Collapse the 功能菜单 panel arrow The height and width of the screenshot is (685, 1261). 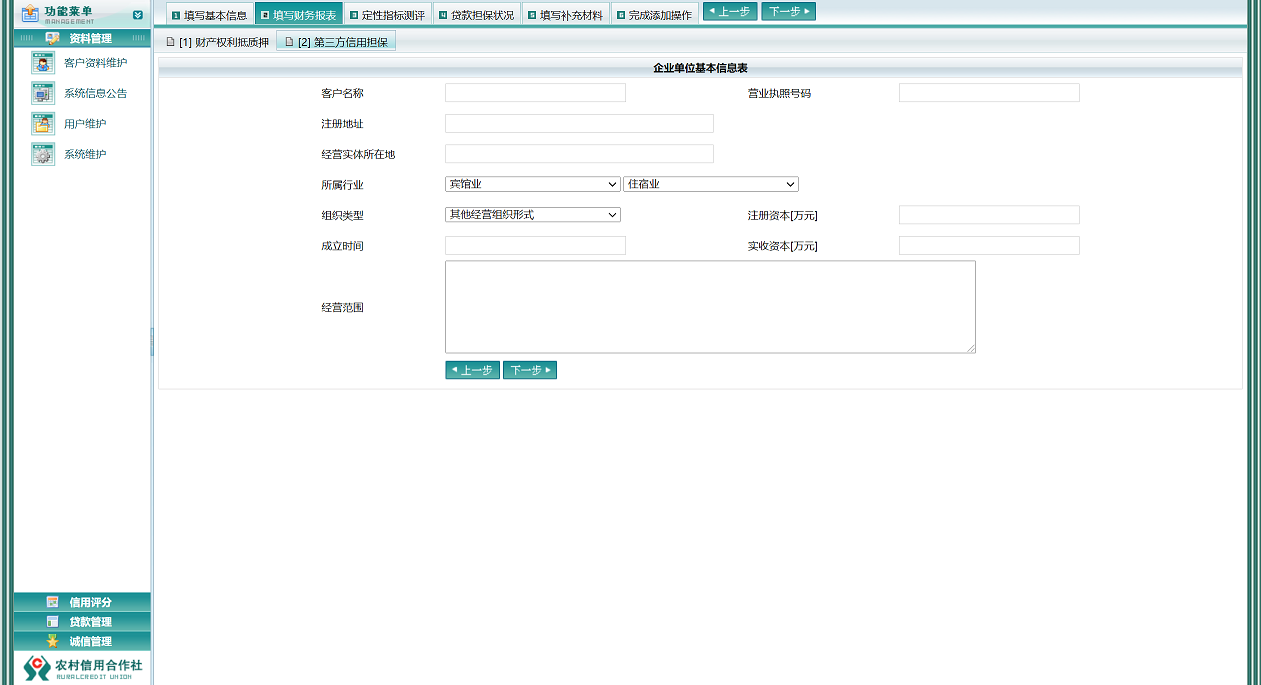(137, 14)
